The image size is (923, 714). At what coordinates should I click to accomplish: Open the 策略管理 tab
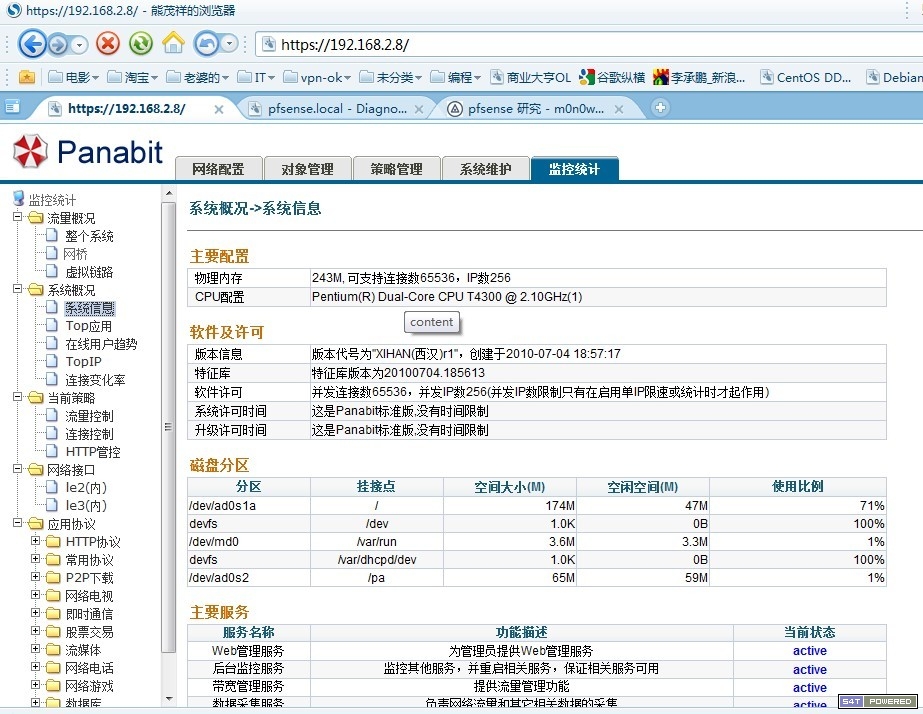(396, 169)
